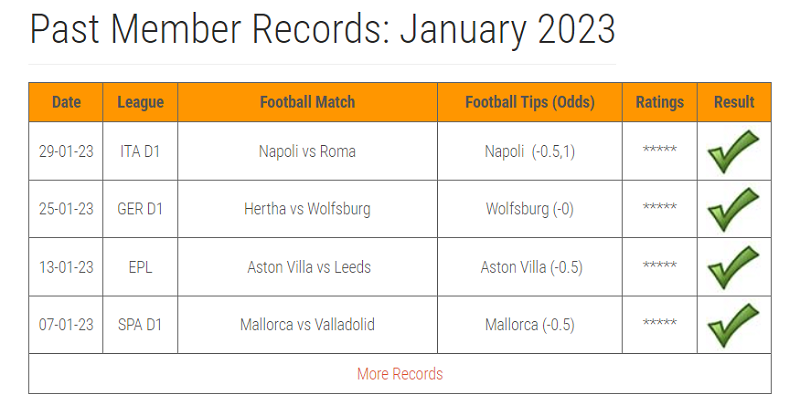Click the 29-01-23 date cell

(66, 151)
